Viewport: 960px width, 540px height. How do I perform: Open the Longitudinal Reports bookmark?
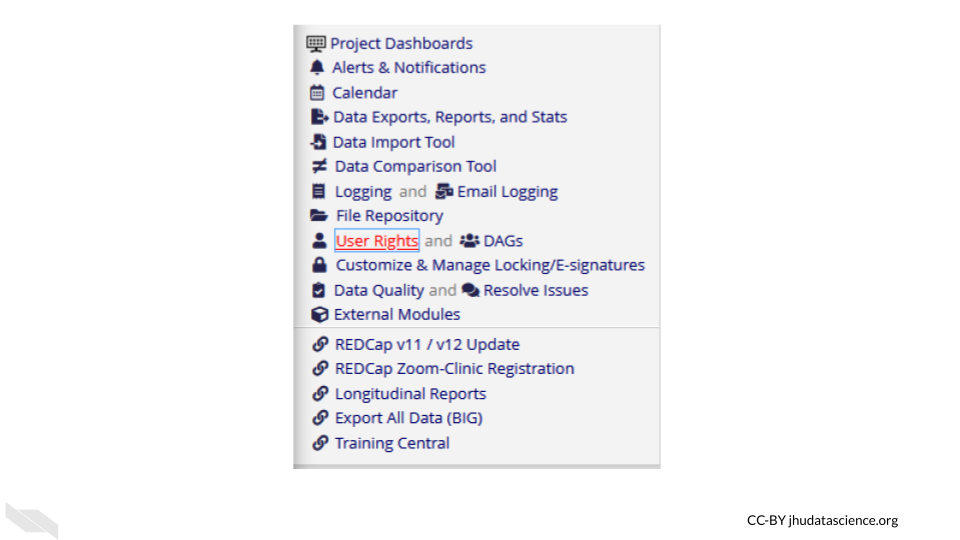point(410,394)
